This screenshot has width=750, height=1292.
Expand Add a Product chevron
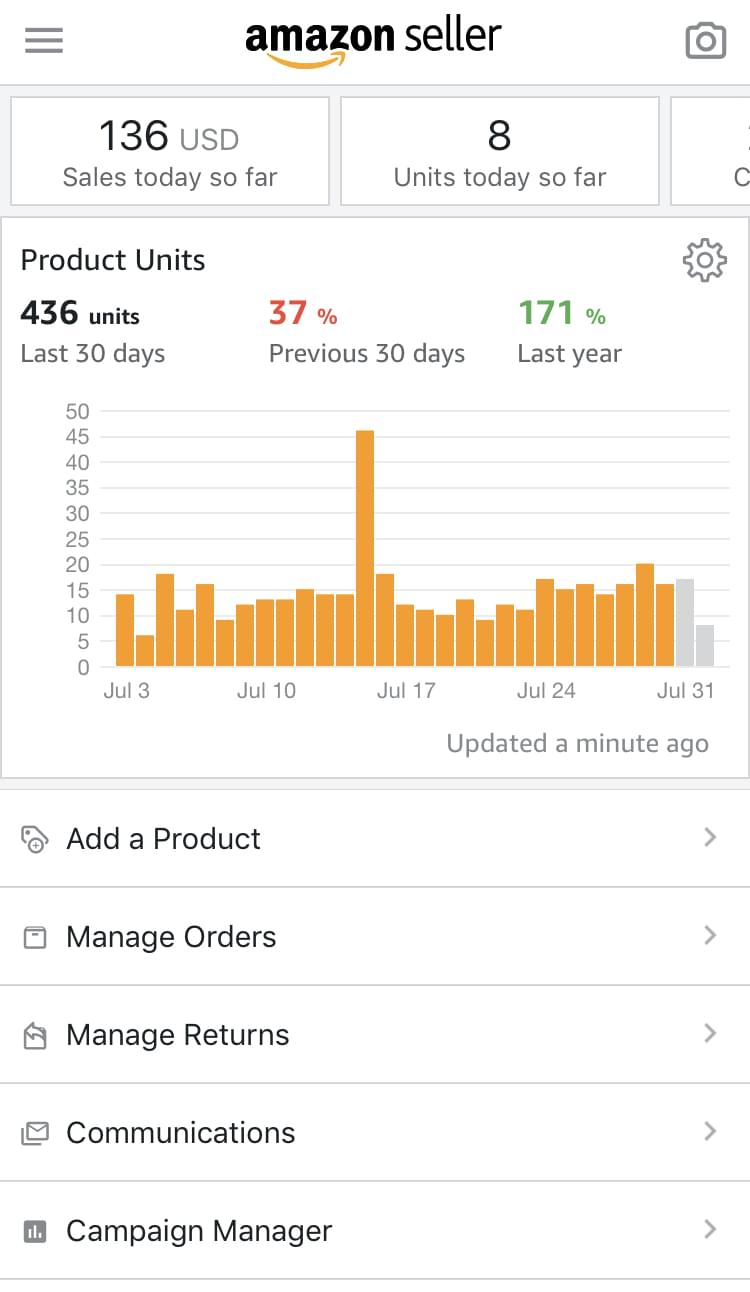click(710, 837)
